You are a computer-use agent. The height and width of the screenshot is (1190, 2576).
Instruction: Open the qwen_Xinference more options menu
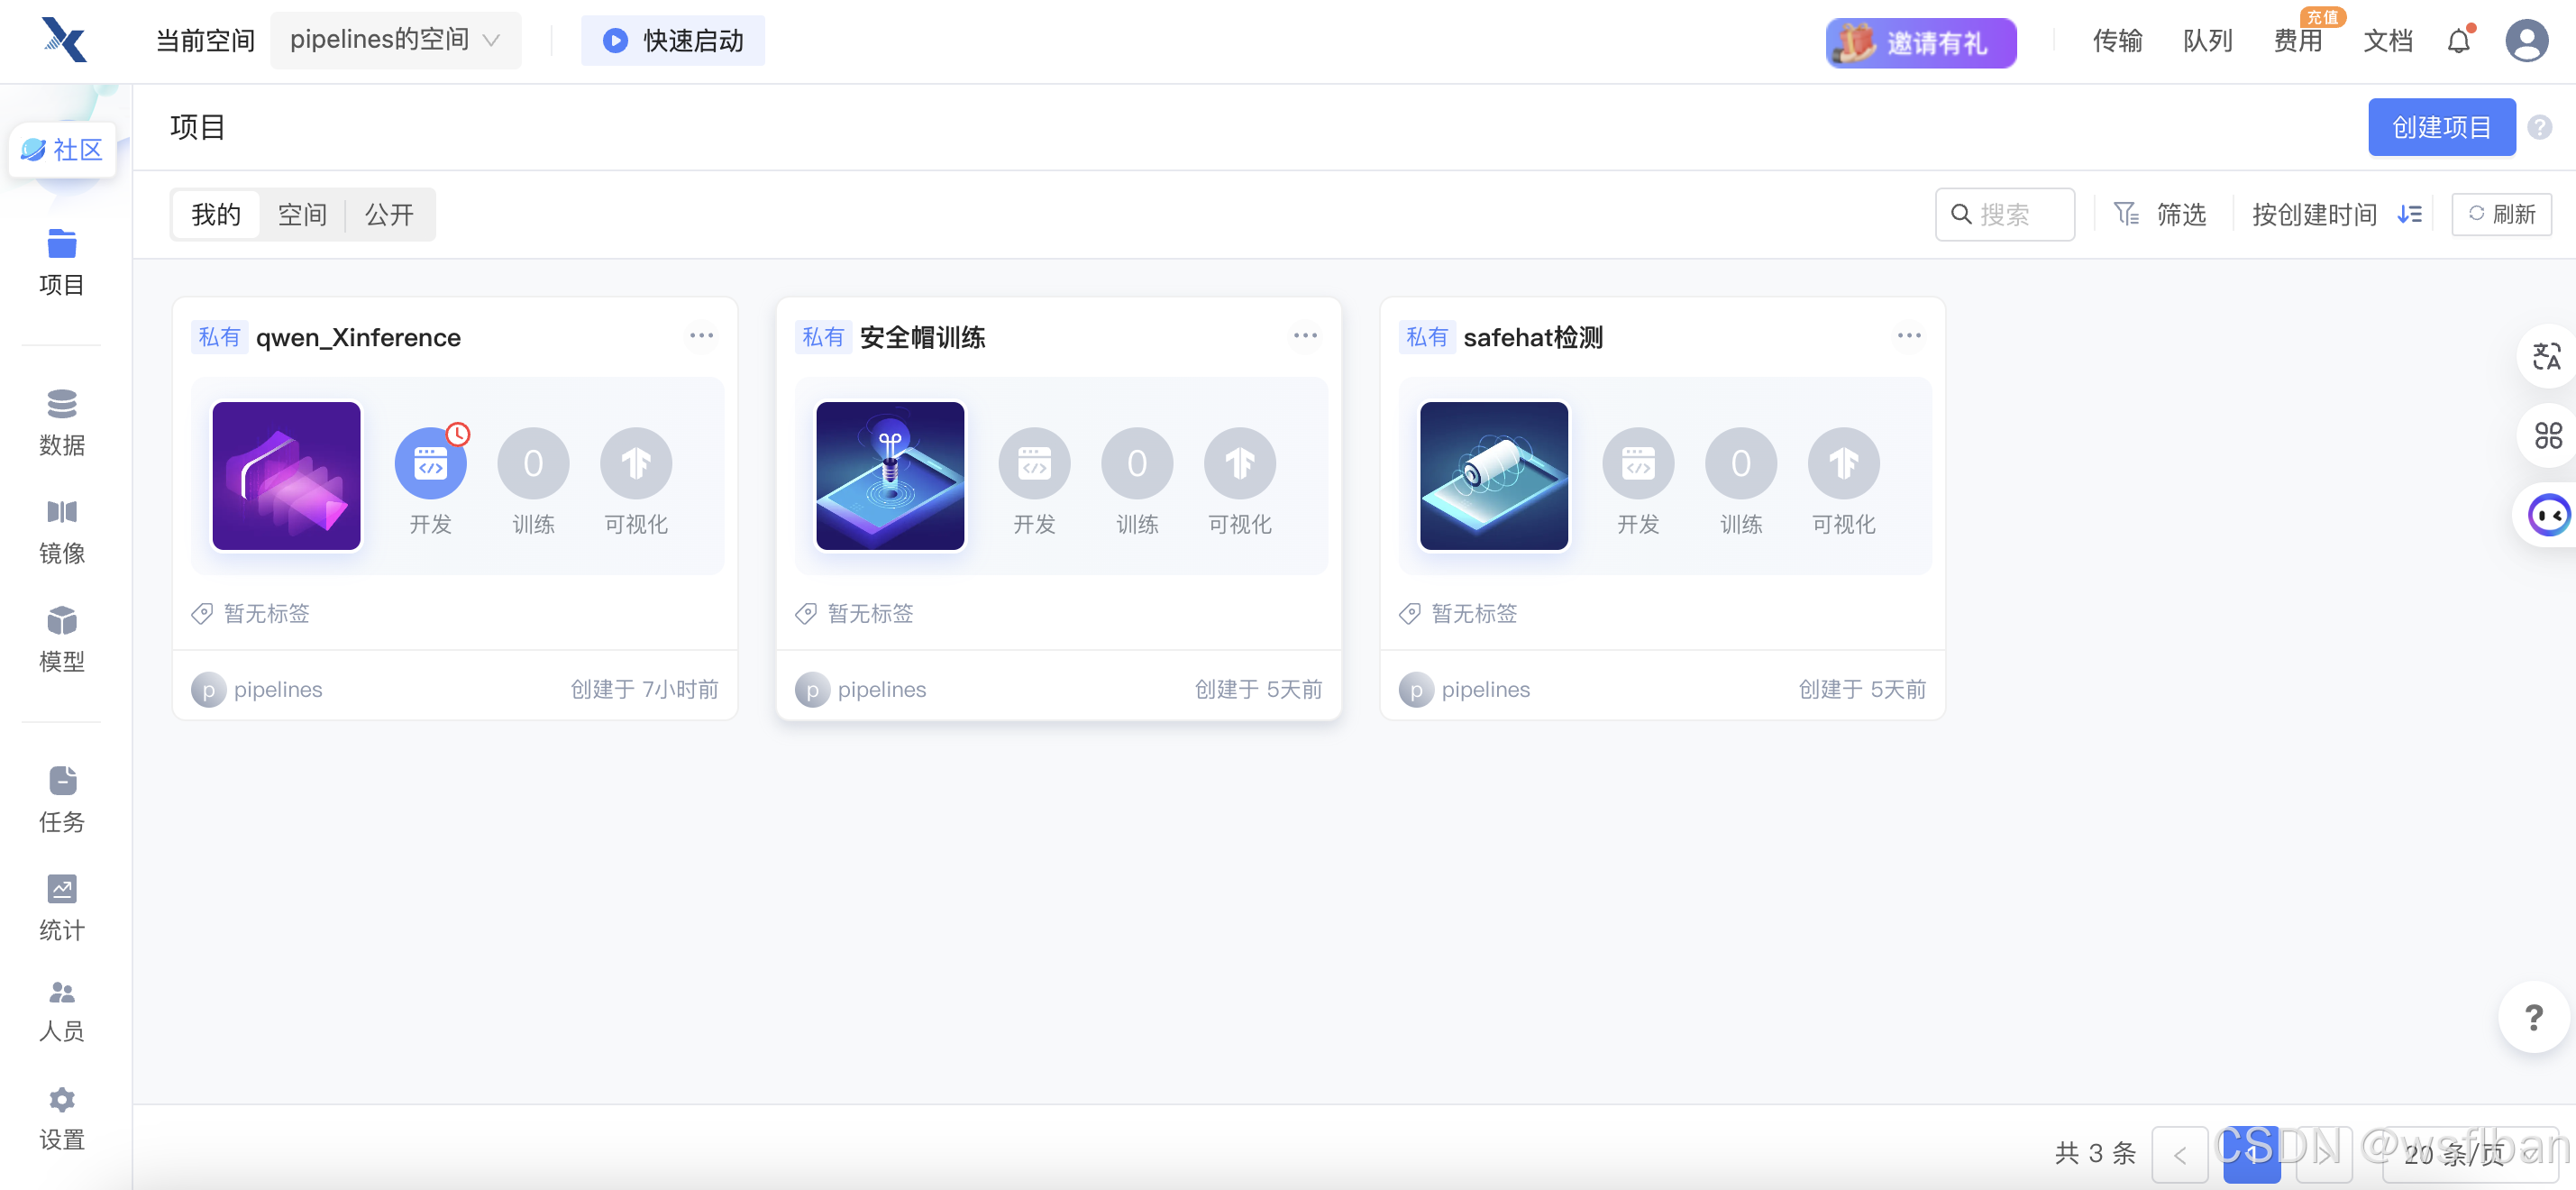click(x=701, y=335)
